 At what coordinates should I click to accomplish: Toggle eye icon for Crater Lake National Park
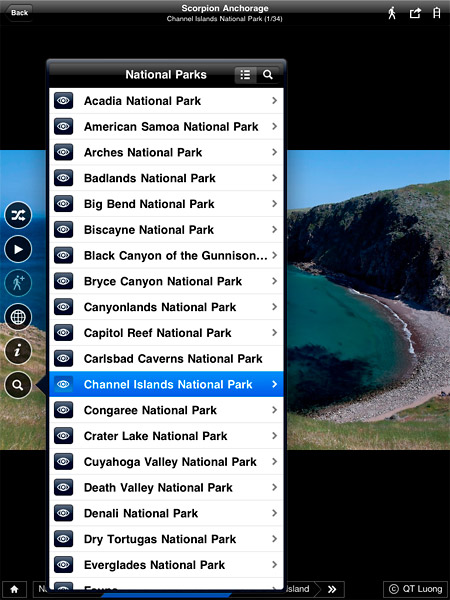coord(64,436)
